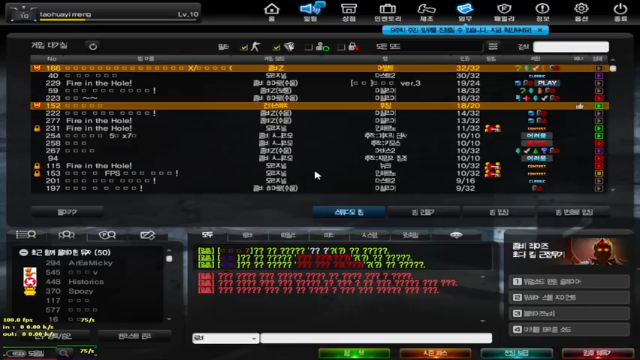
Task: Select the first 'All' chat tab
Action: [x=207, y=235]
